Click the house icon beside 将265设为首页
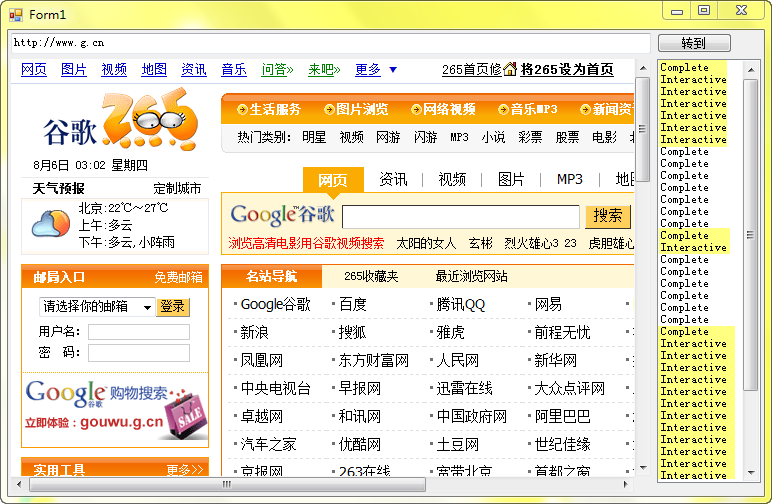 tap(510, 69)
